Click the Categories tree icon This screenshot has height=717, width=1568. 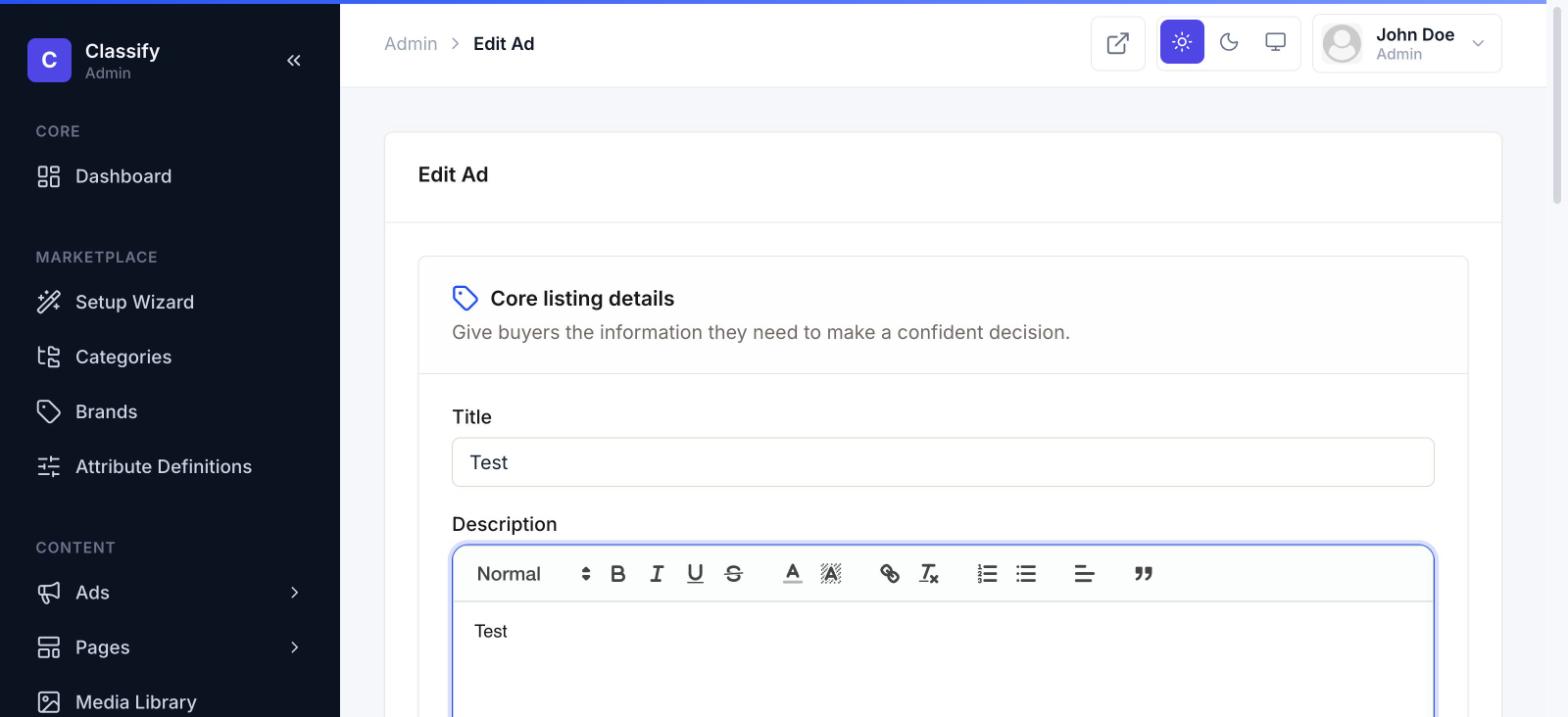tap(49, 357)
